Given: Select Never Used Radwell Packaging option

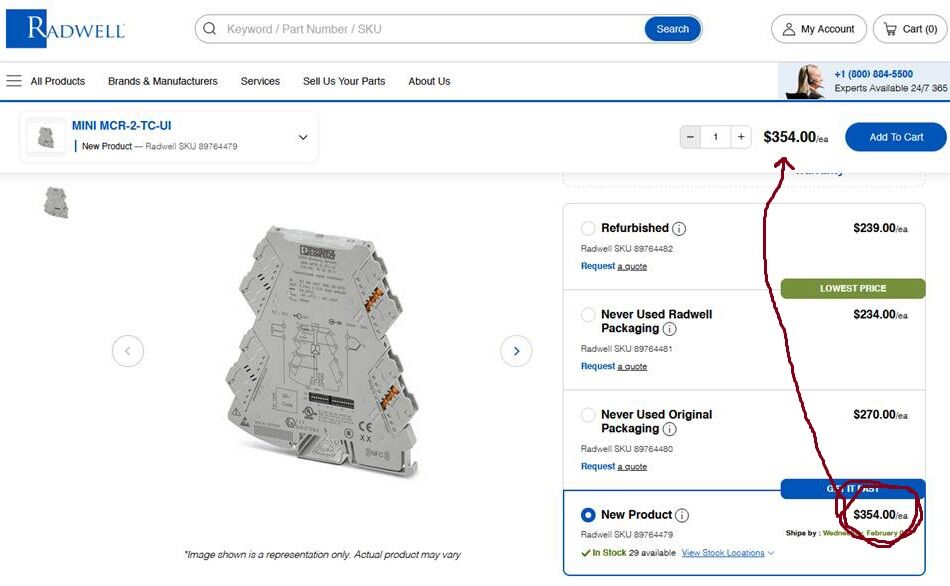Looking at the screenshot, I should click(588, 315).
